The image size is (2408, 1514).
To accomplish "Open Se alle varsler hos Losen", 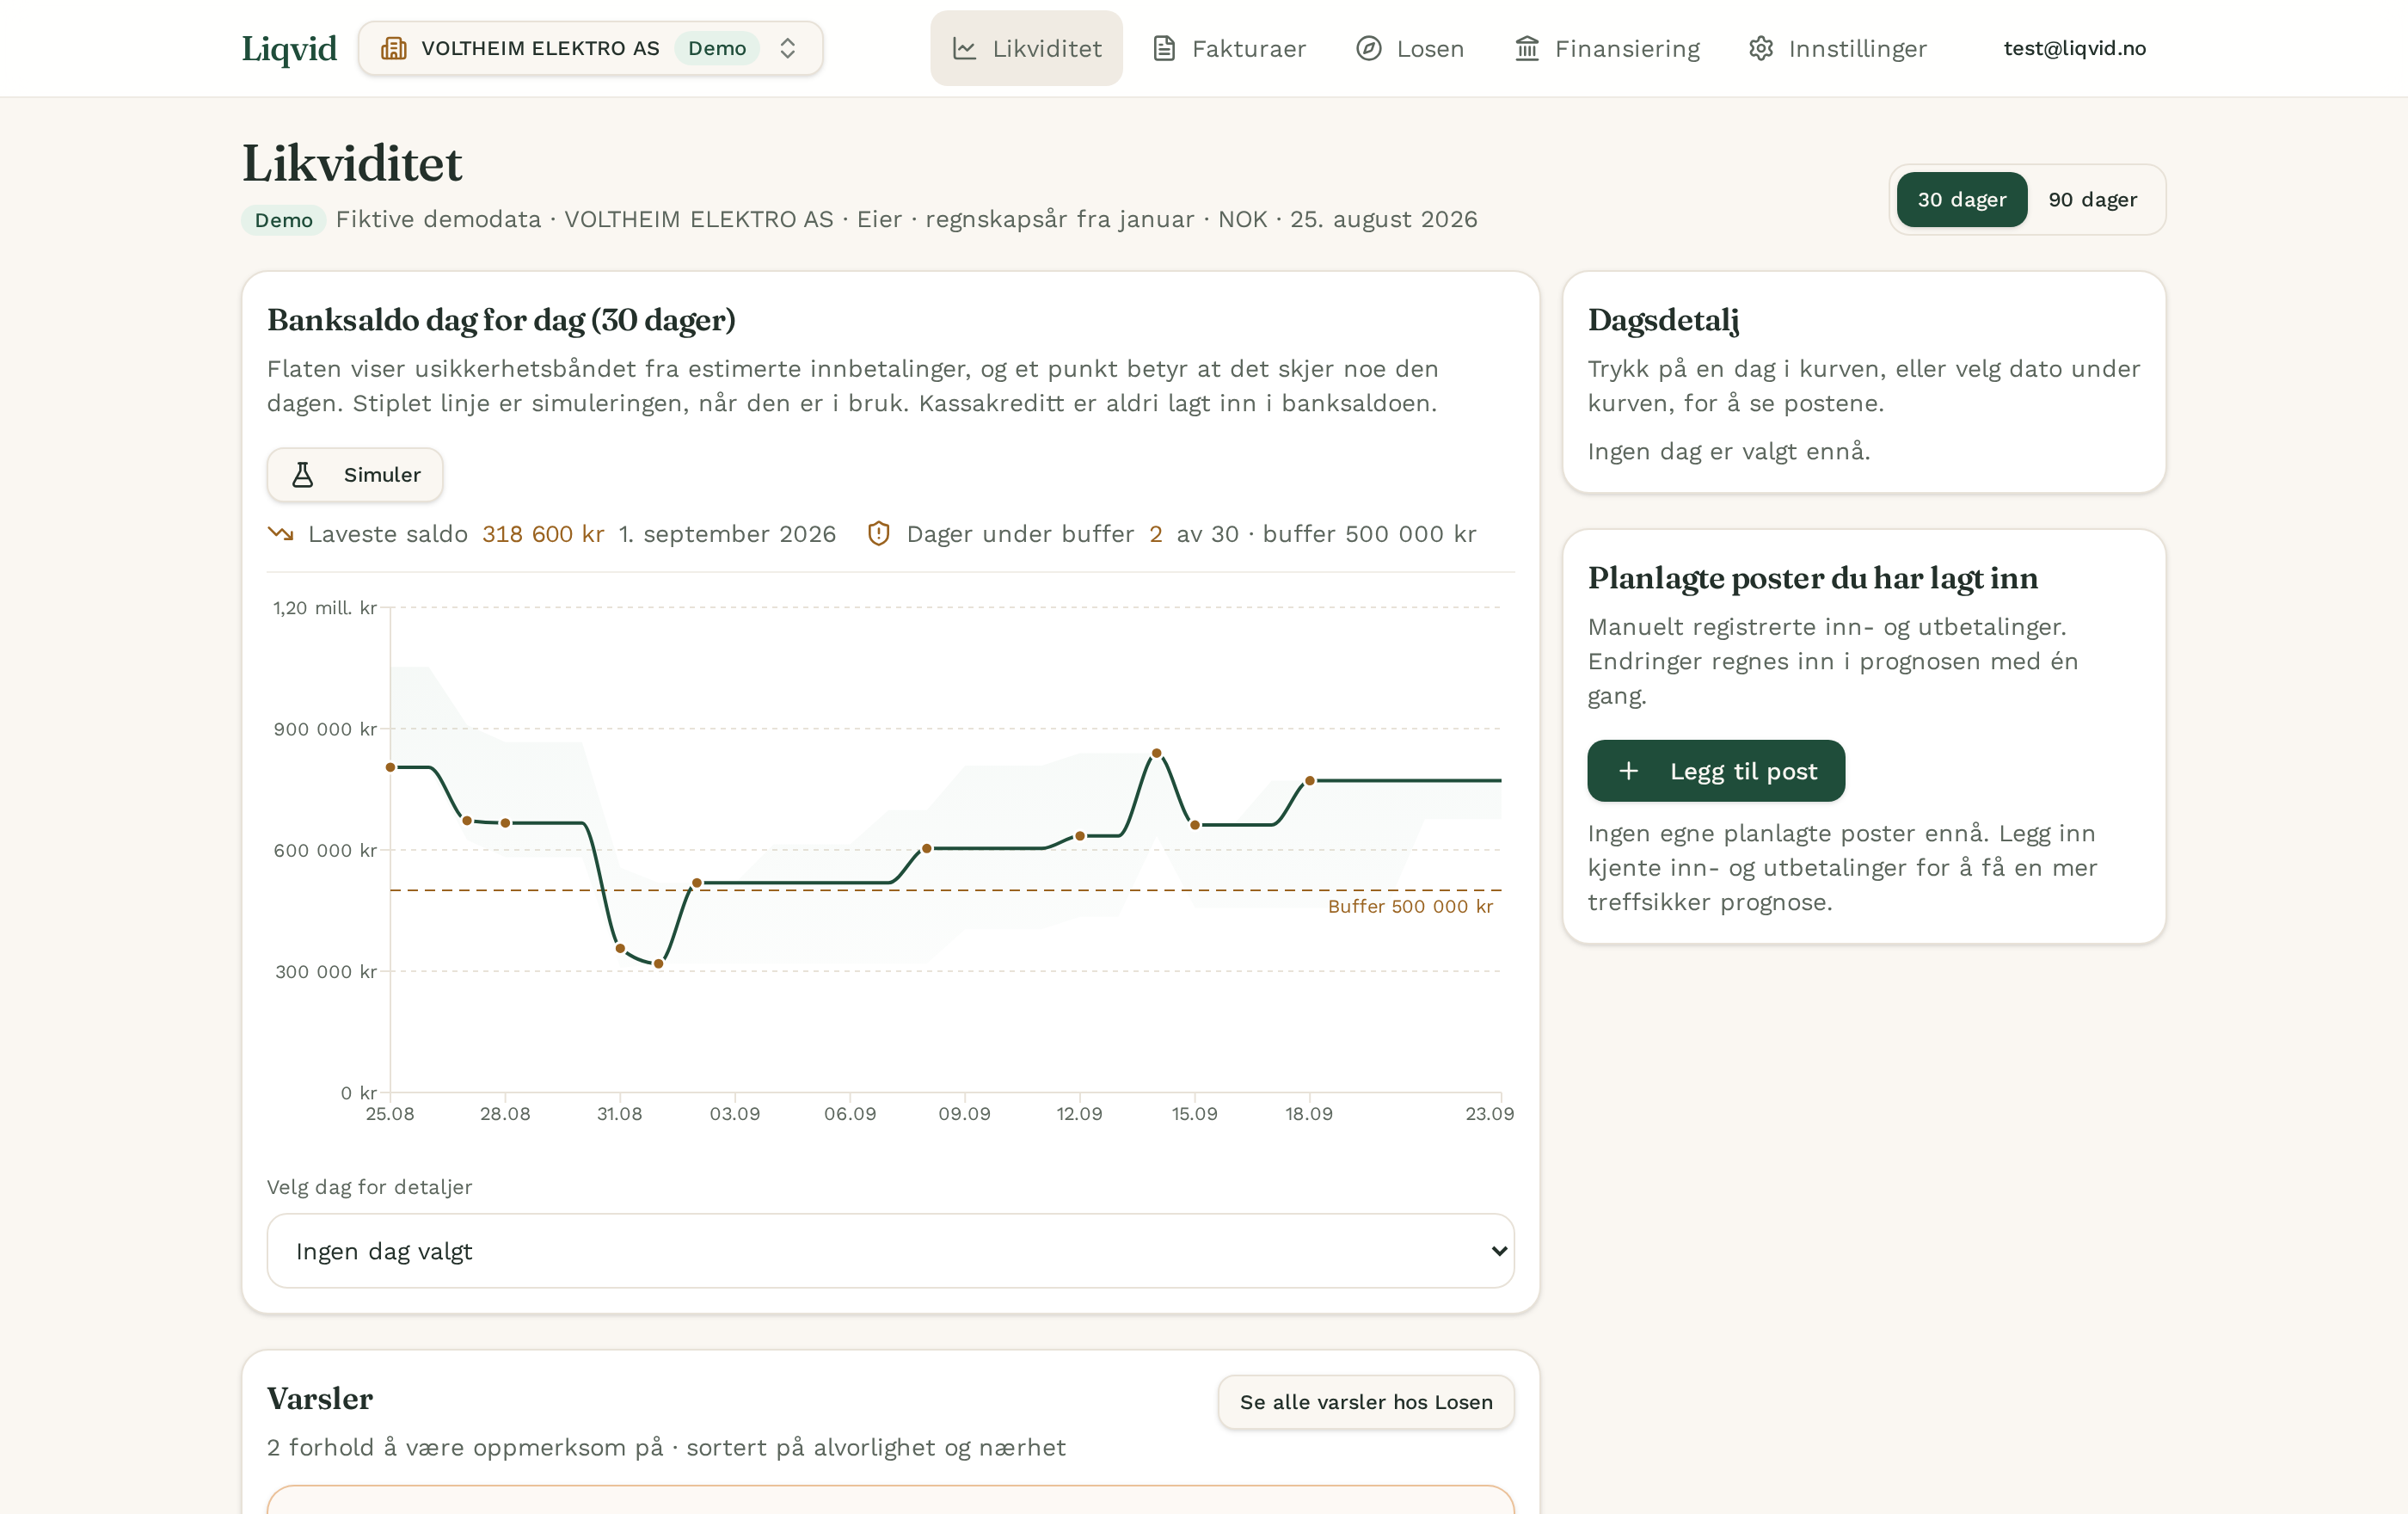I will pyautogui.click(x=1366, y=1402).
